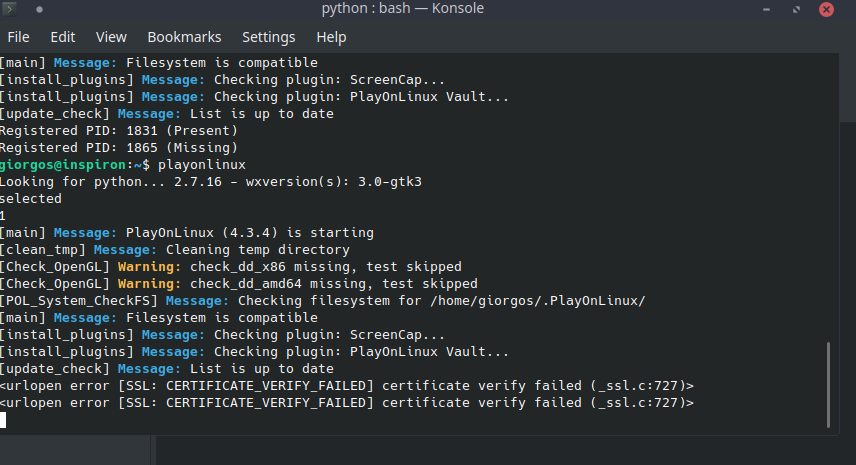Close the Konsole window with red X
Screen dimensions: 856x465
(x=827, y=9)
